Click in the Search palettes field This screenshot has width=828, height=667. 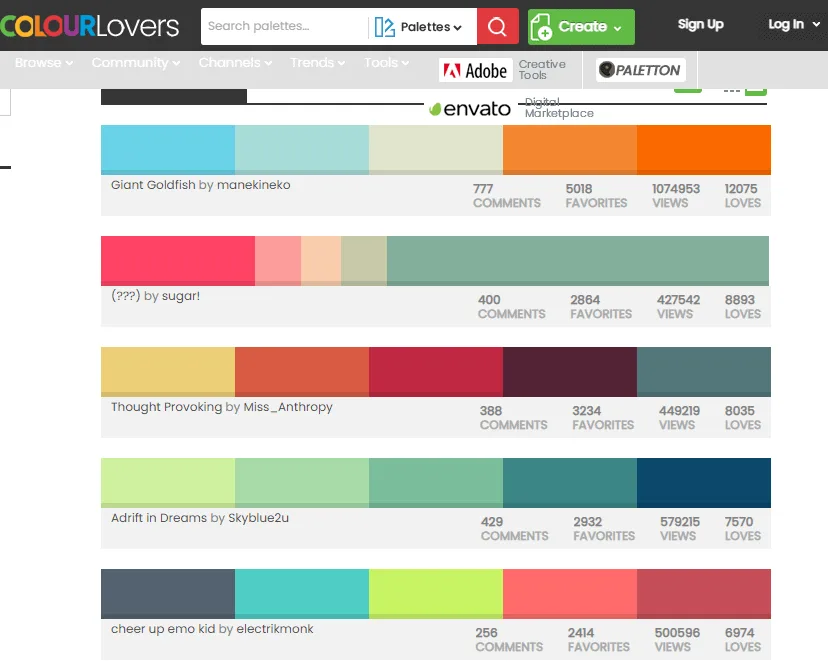284,26
